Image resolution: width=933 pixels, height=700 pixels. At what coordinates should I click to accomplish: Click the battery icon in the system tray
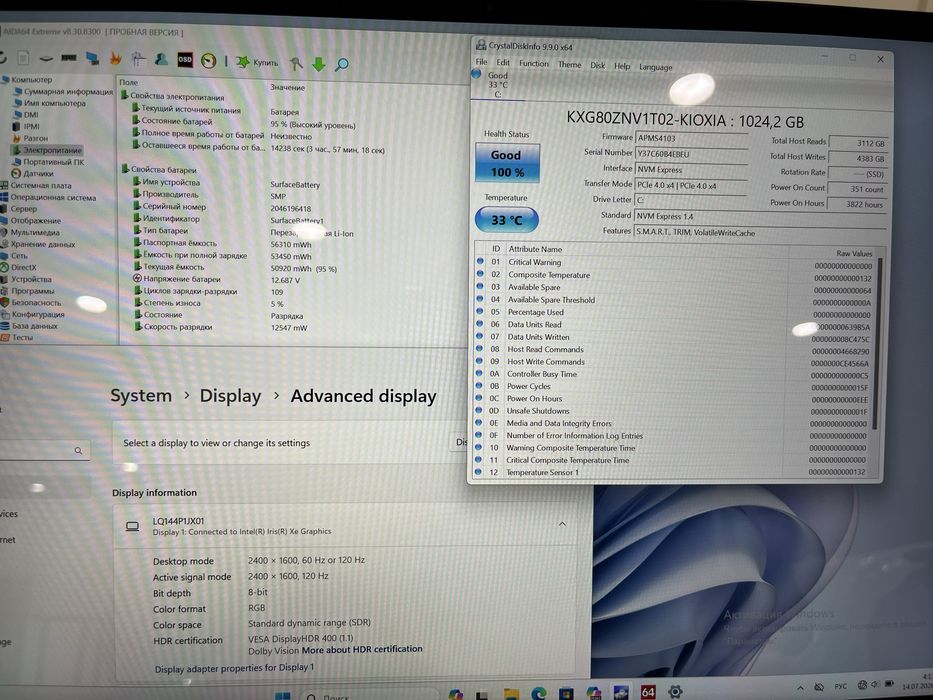click(x=890, y=684)
